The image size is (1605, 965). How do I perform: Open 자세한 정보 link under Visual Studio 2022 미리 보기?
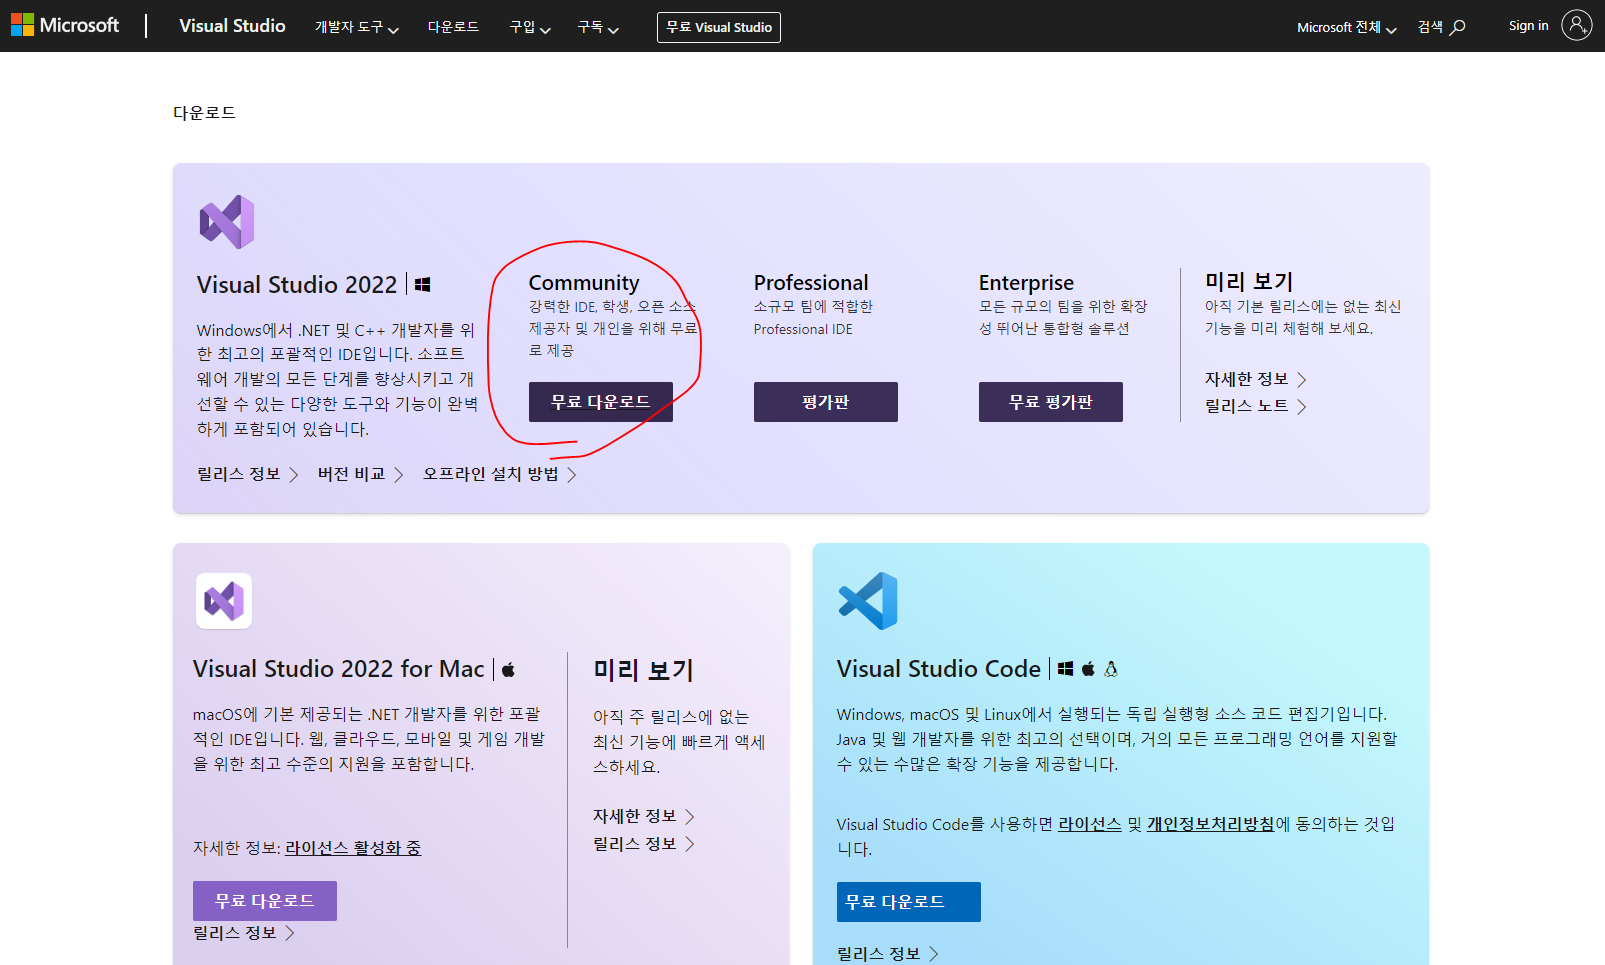[x=1255, y=379]
